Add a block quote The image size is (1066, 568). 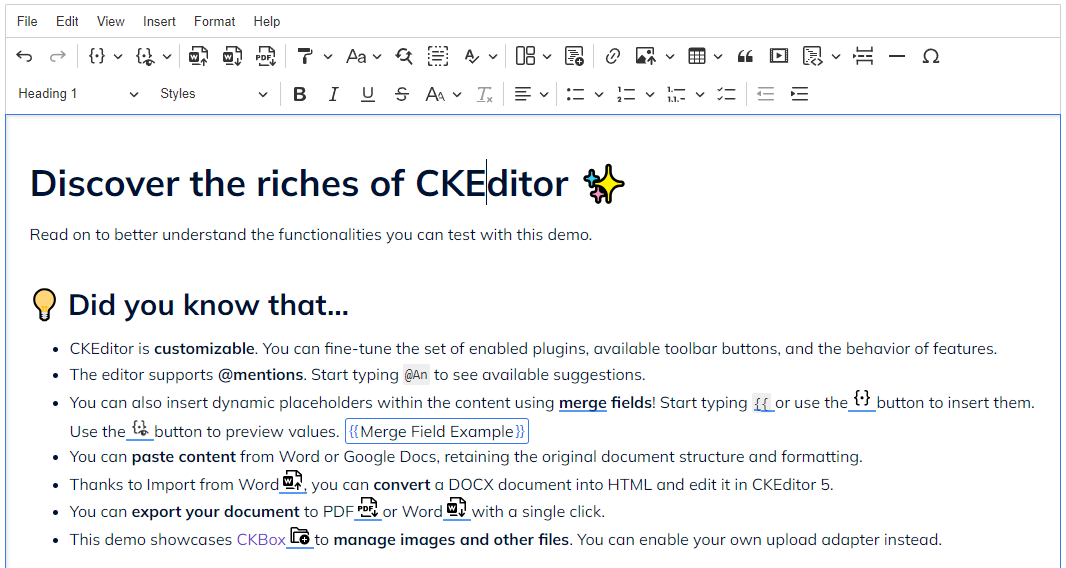pos(745,56)
